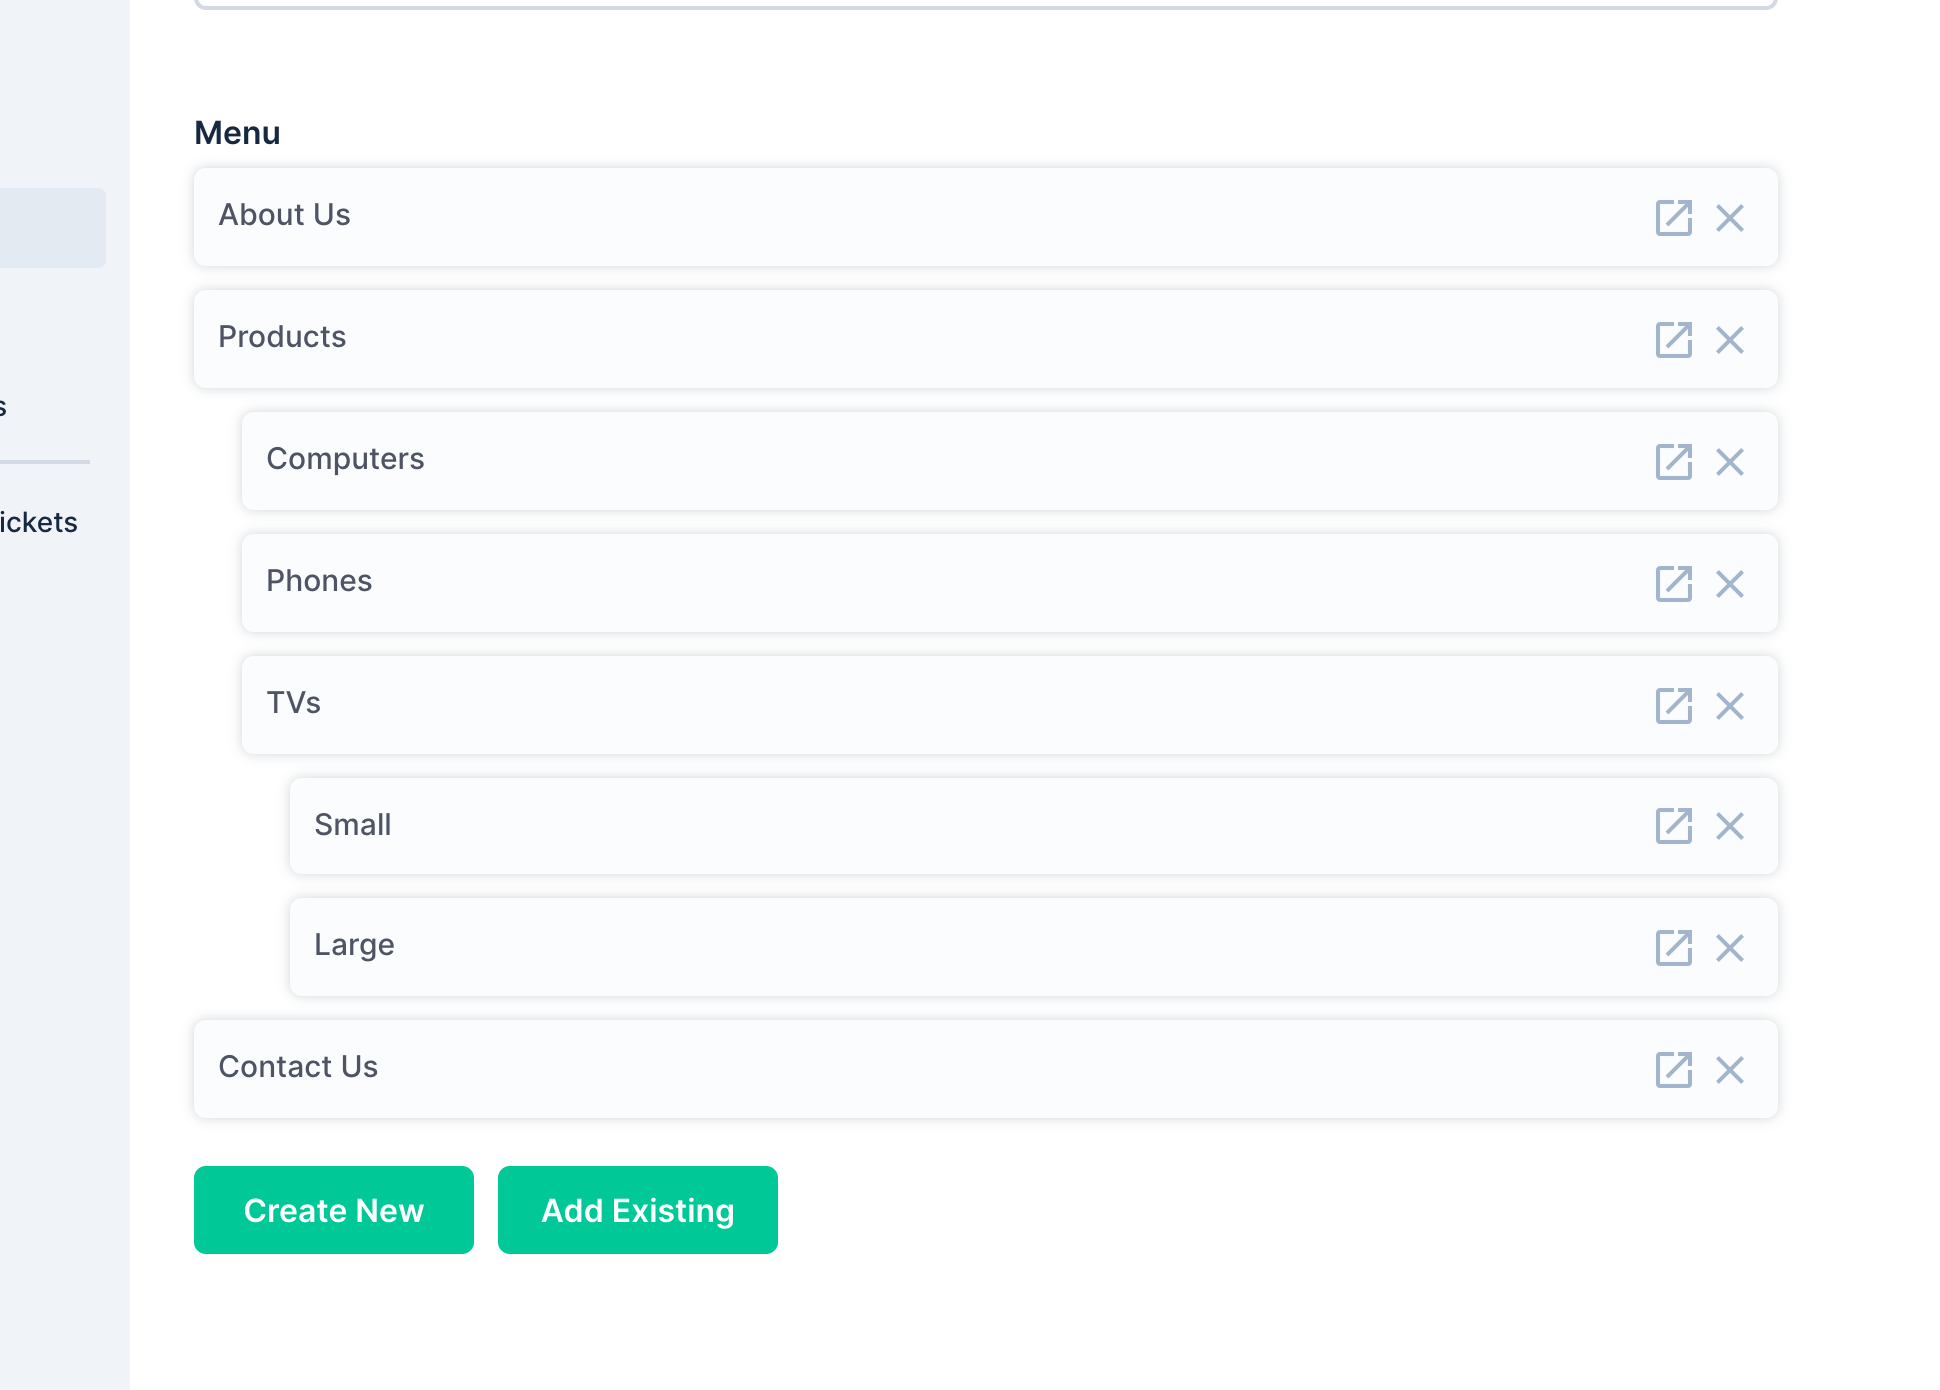Remove Computers from the menu

1731,461
